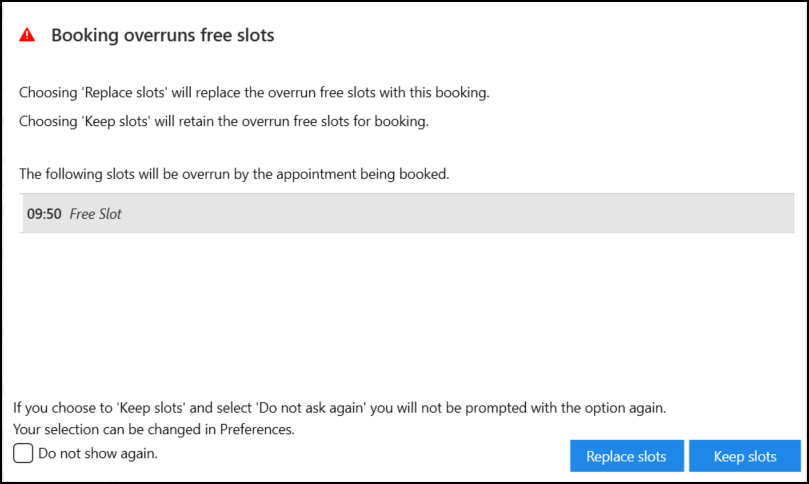The image size is (809, 484).
Task: Click the sentence explaining 'Replace slots'
Action: pos(254,93)
